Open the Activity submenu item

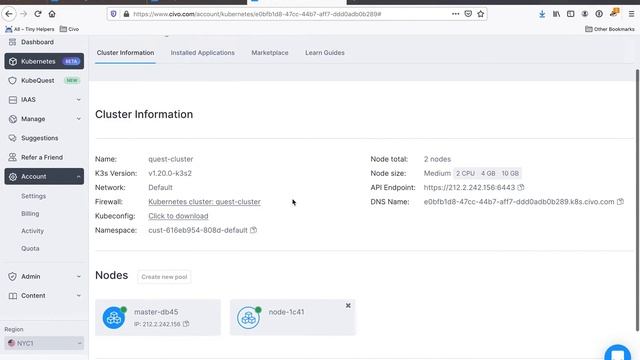point(32,231)
